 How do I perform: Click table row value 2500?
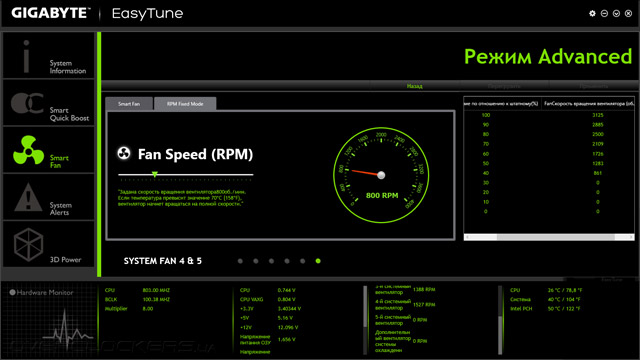click(598, 134)
